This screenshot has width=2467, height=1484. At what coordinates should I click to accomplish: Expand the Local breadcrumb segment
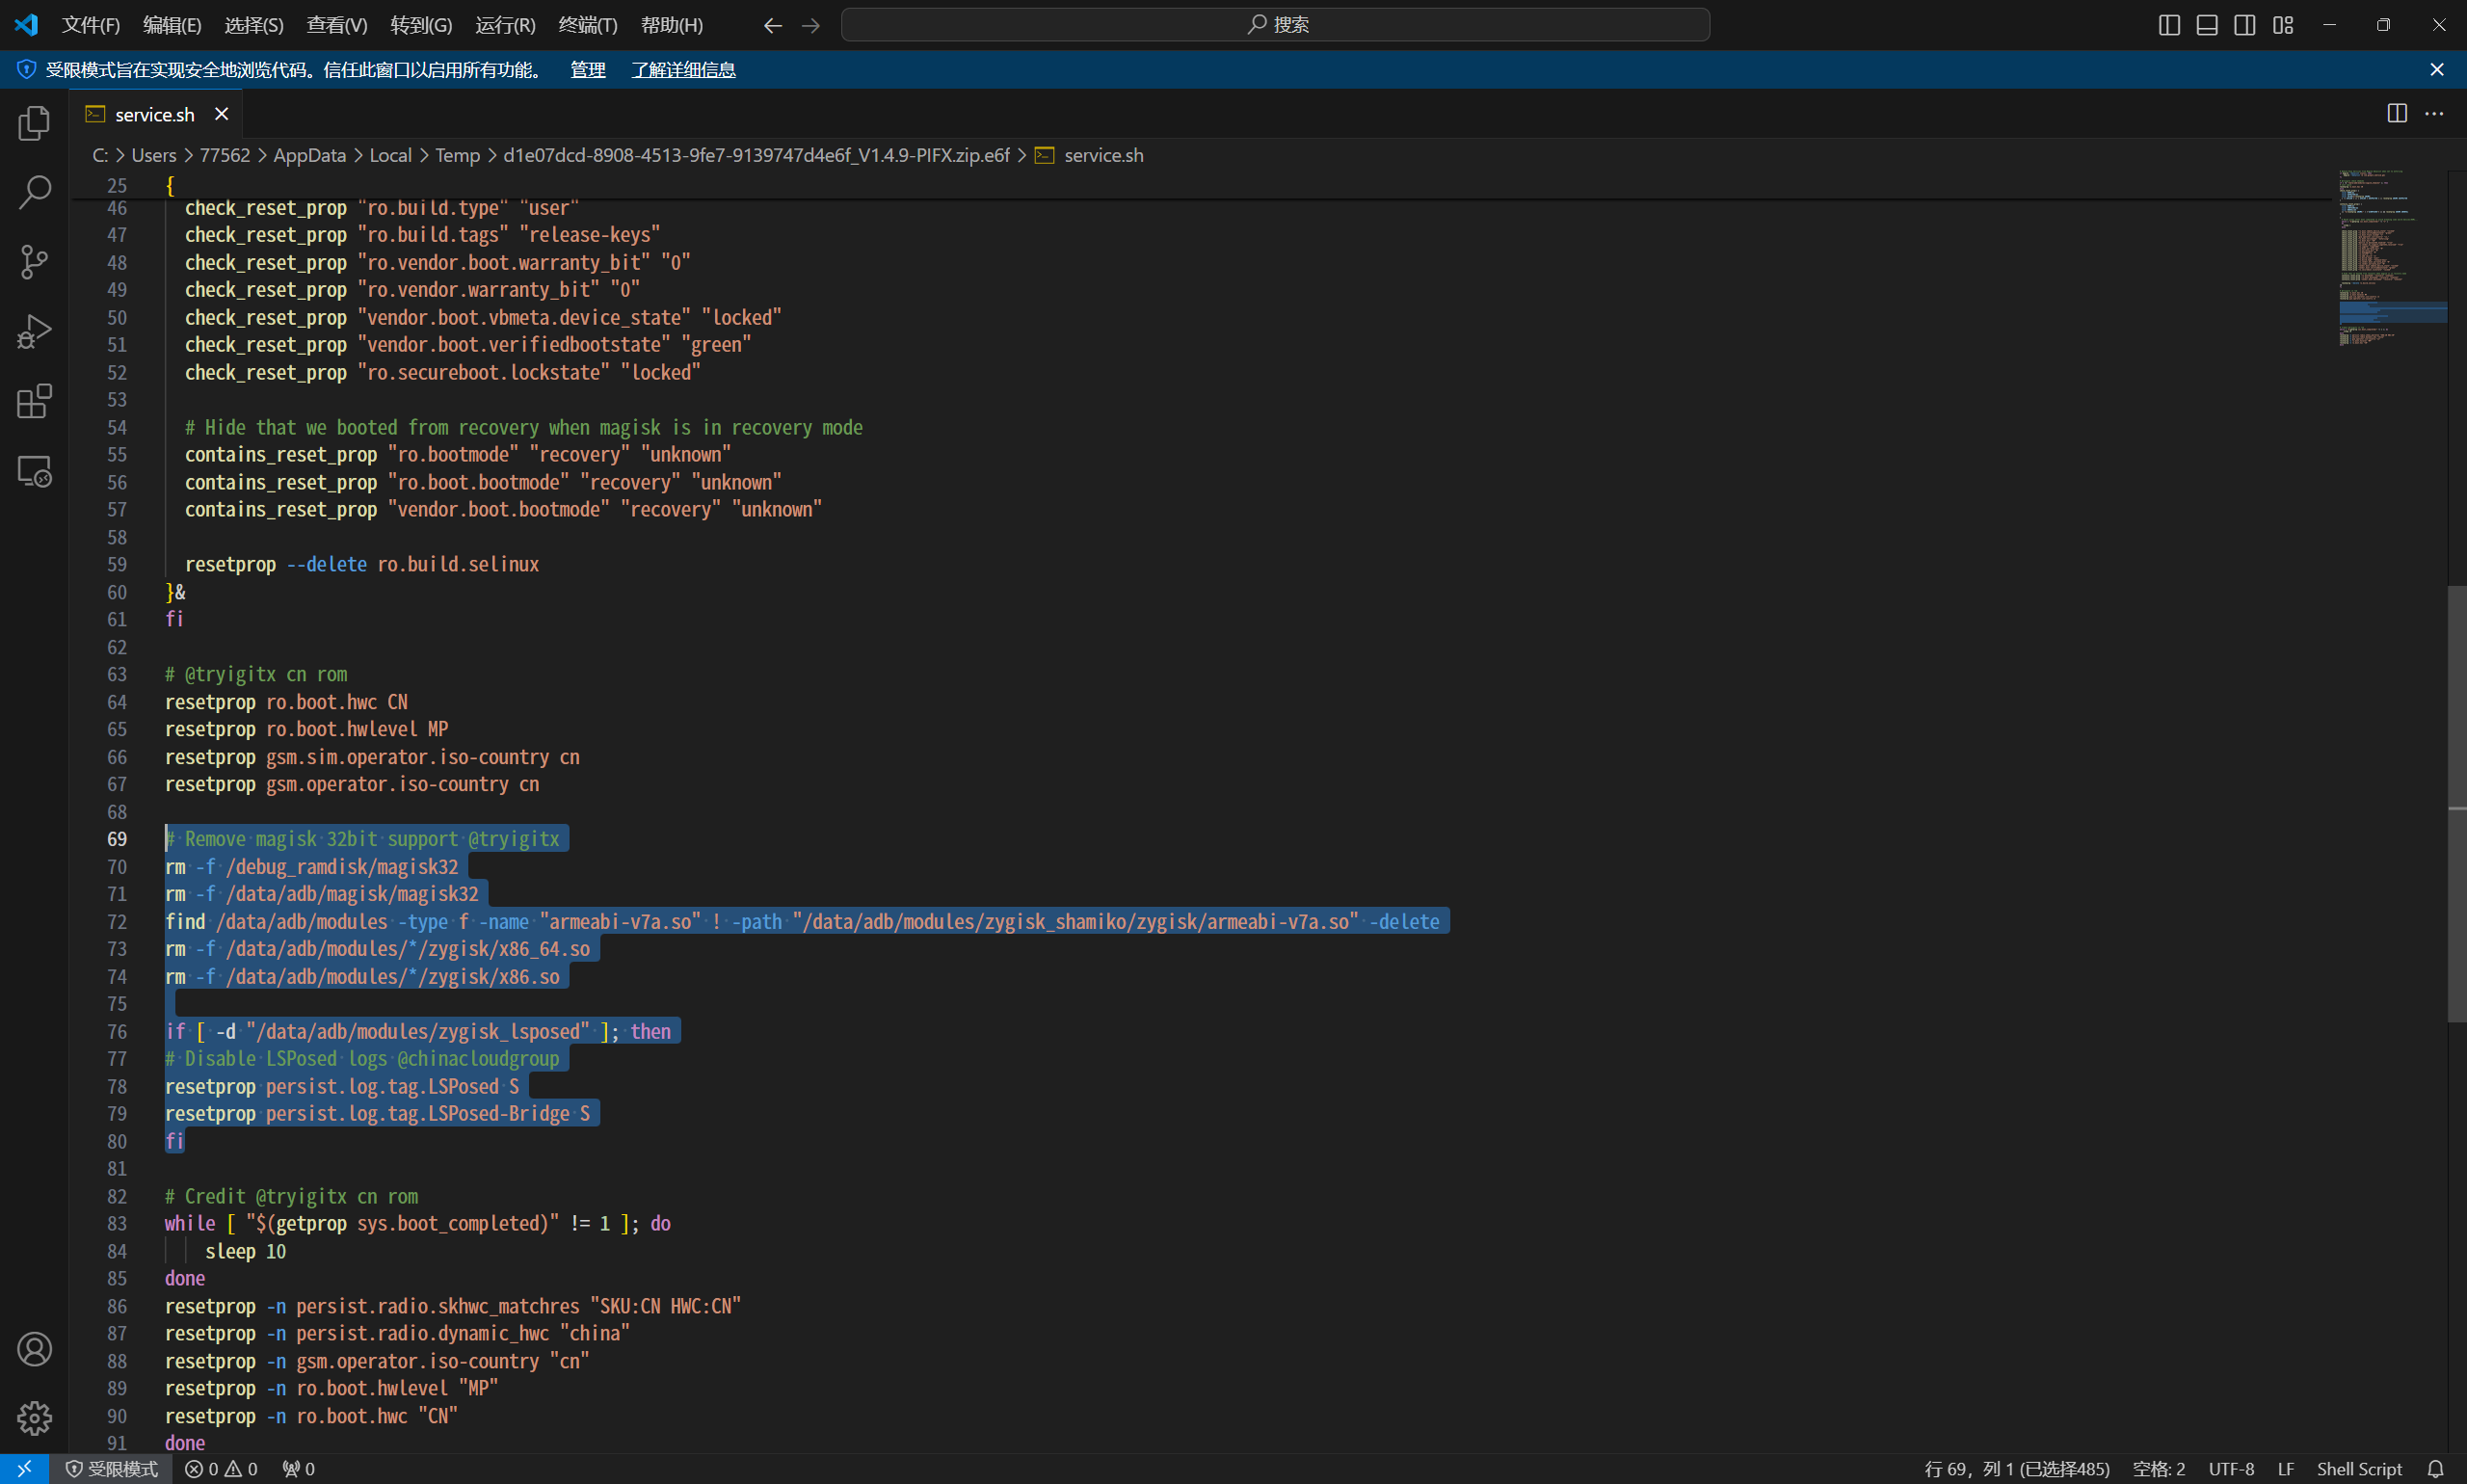click(390, 155)
